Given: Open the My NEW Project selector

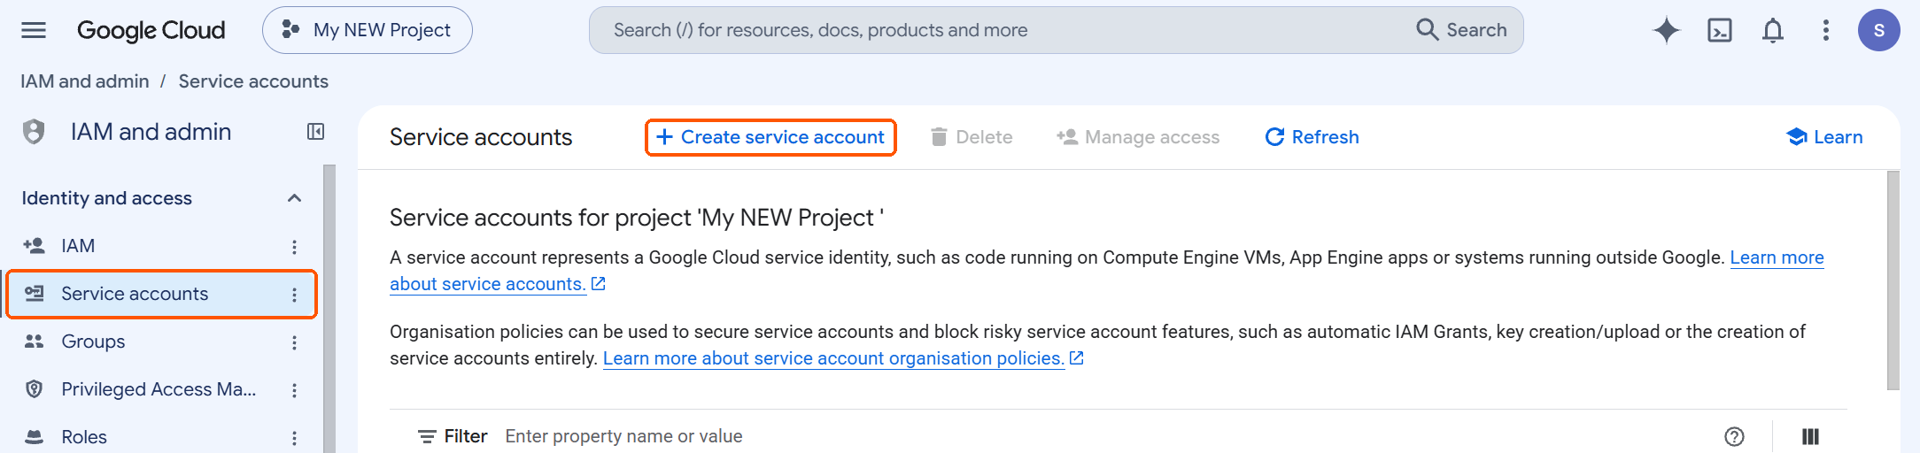Looking at the screenshot, I should pos(367,30).
